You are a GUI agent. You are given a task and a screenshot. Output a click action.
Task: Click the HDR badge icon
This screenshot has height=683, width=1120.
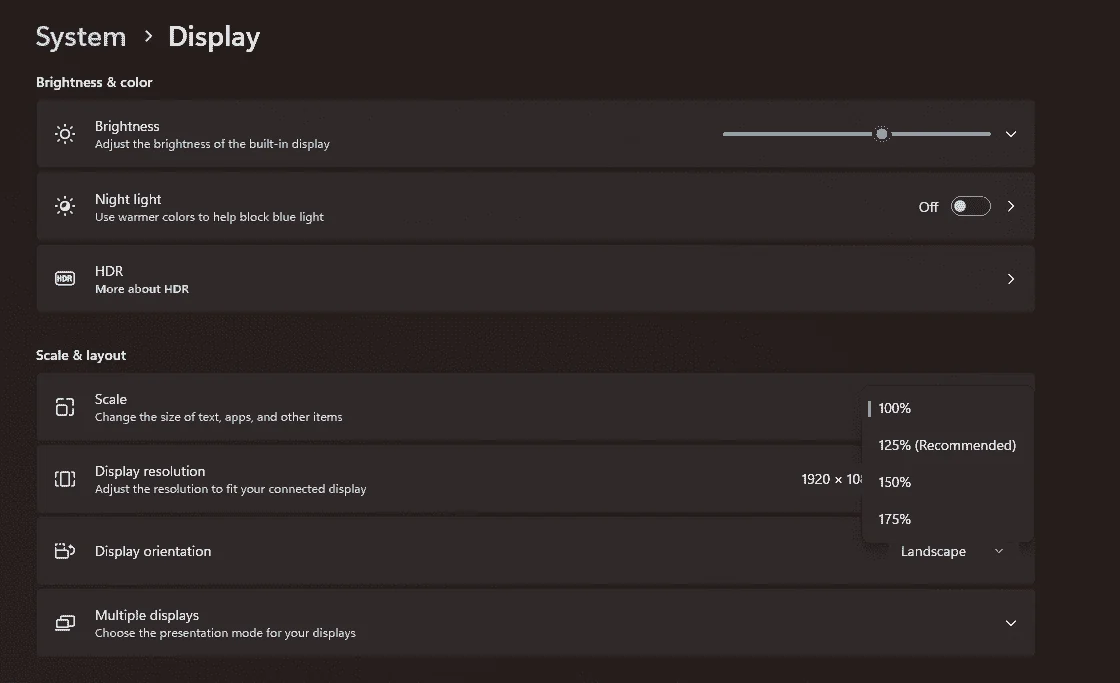click(65, 279)
